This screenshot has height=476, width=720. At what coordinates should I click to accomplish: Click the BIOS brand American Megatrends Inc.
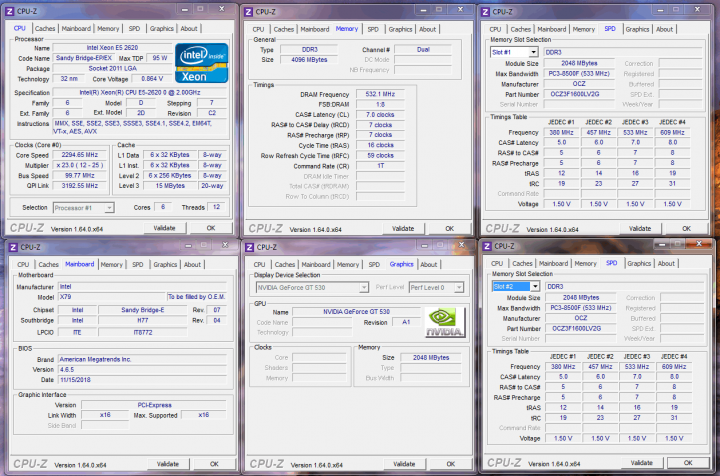142,359
